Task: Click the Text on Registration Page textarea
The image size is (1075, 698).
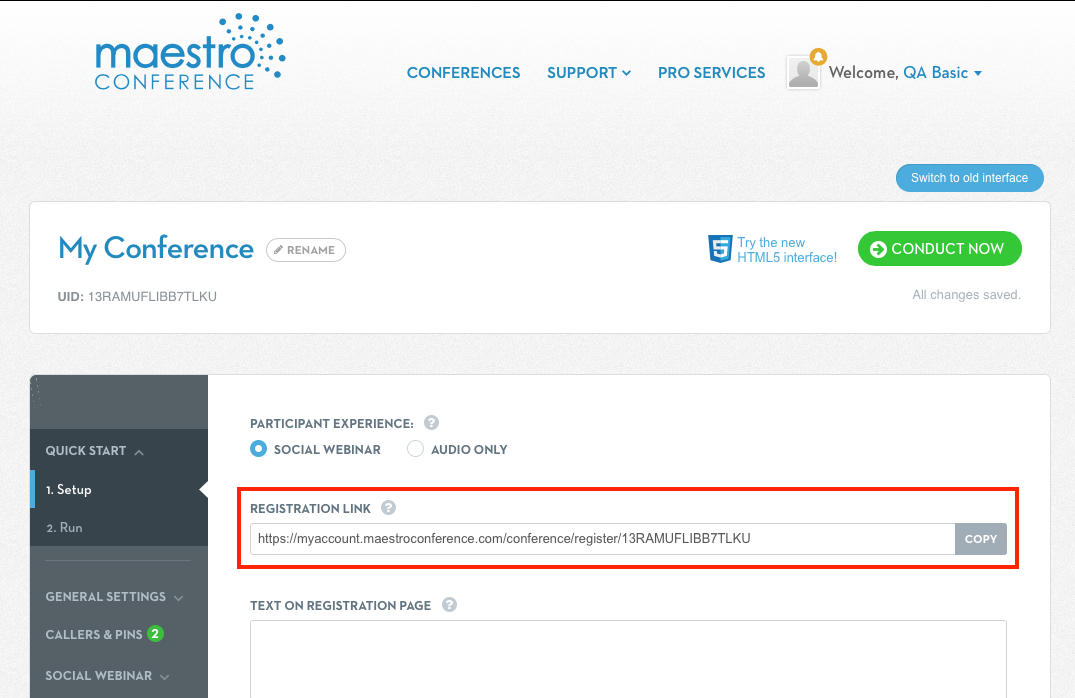Action: [x=628, y=659]
